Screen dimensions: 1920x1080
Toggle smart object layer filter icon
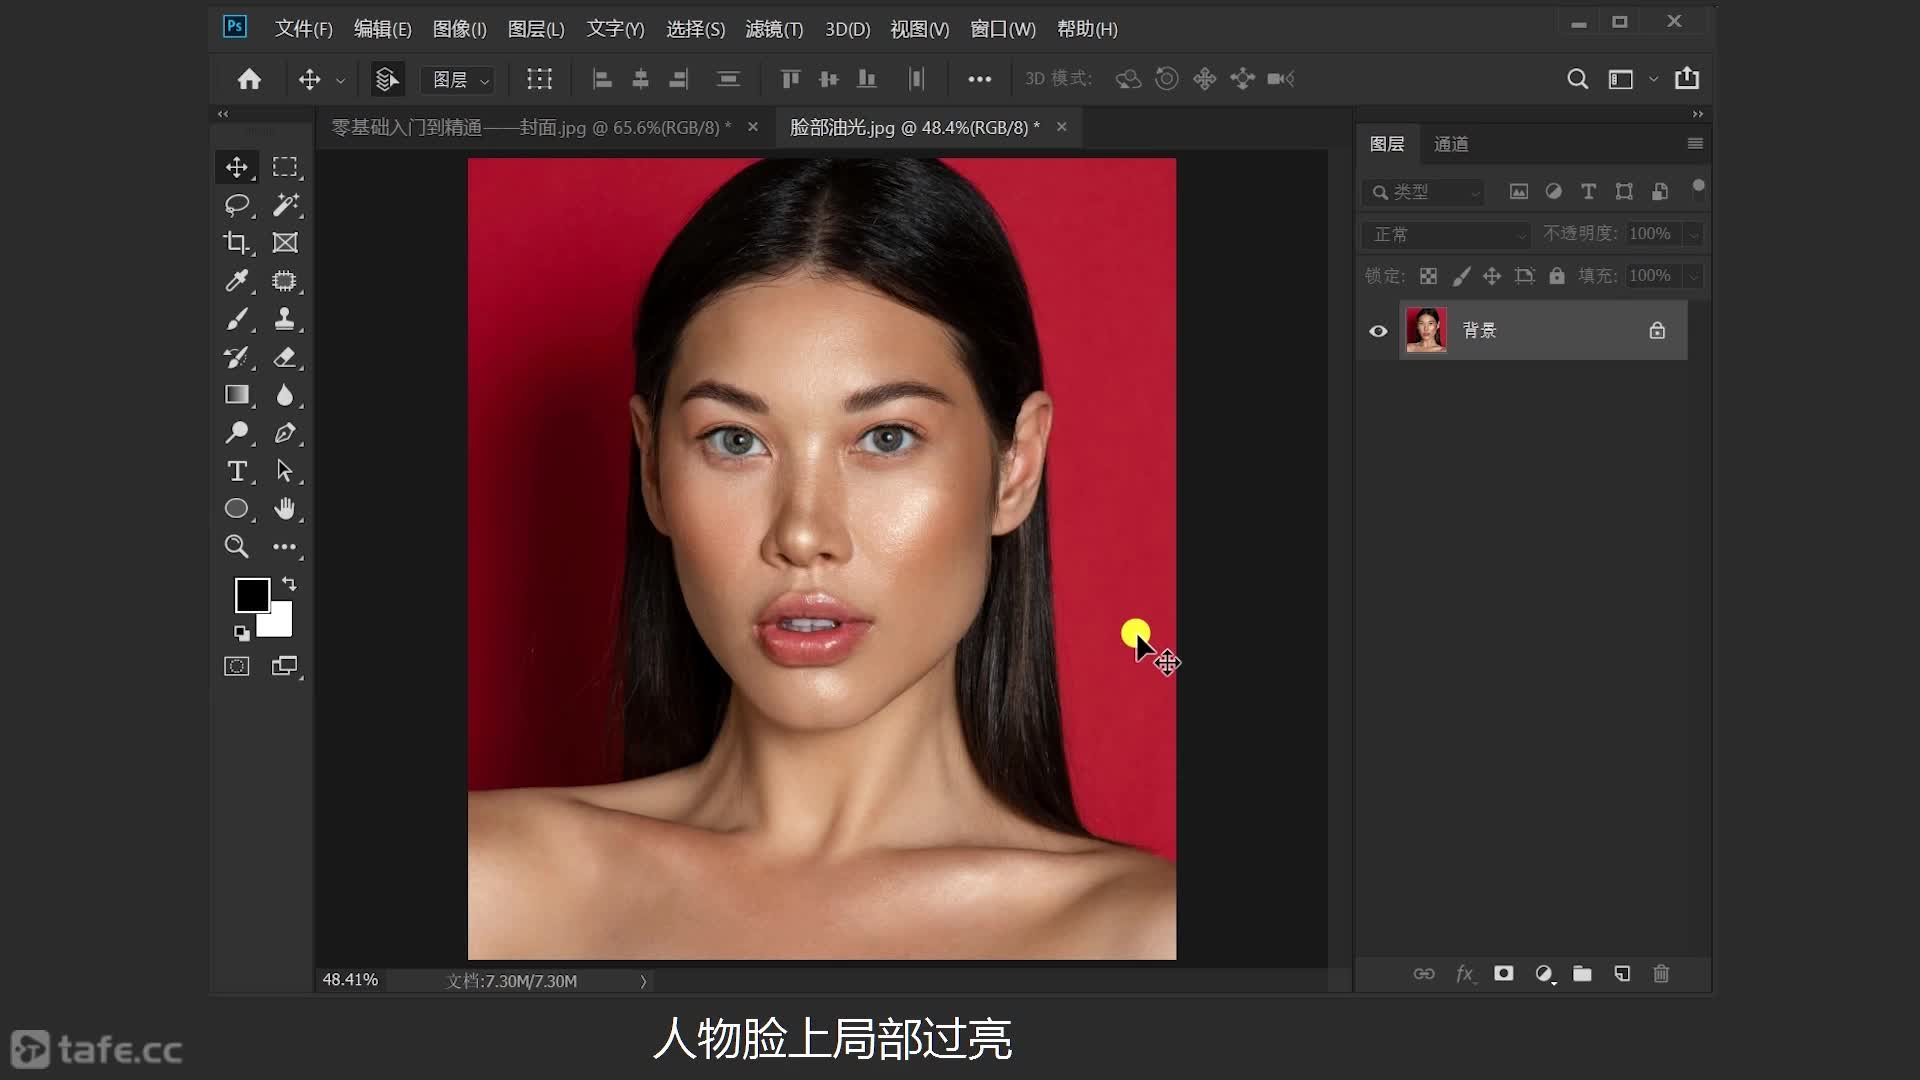click(1660, 191)
